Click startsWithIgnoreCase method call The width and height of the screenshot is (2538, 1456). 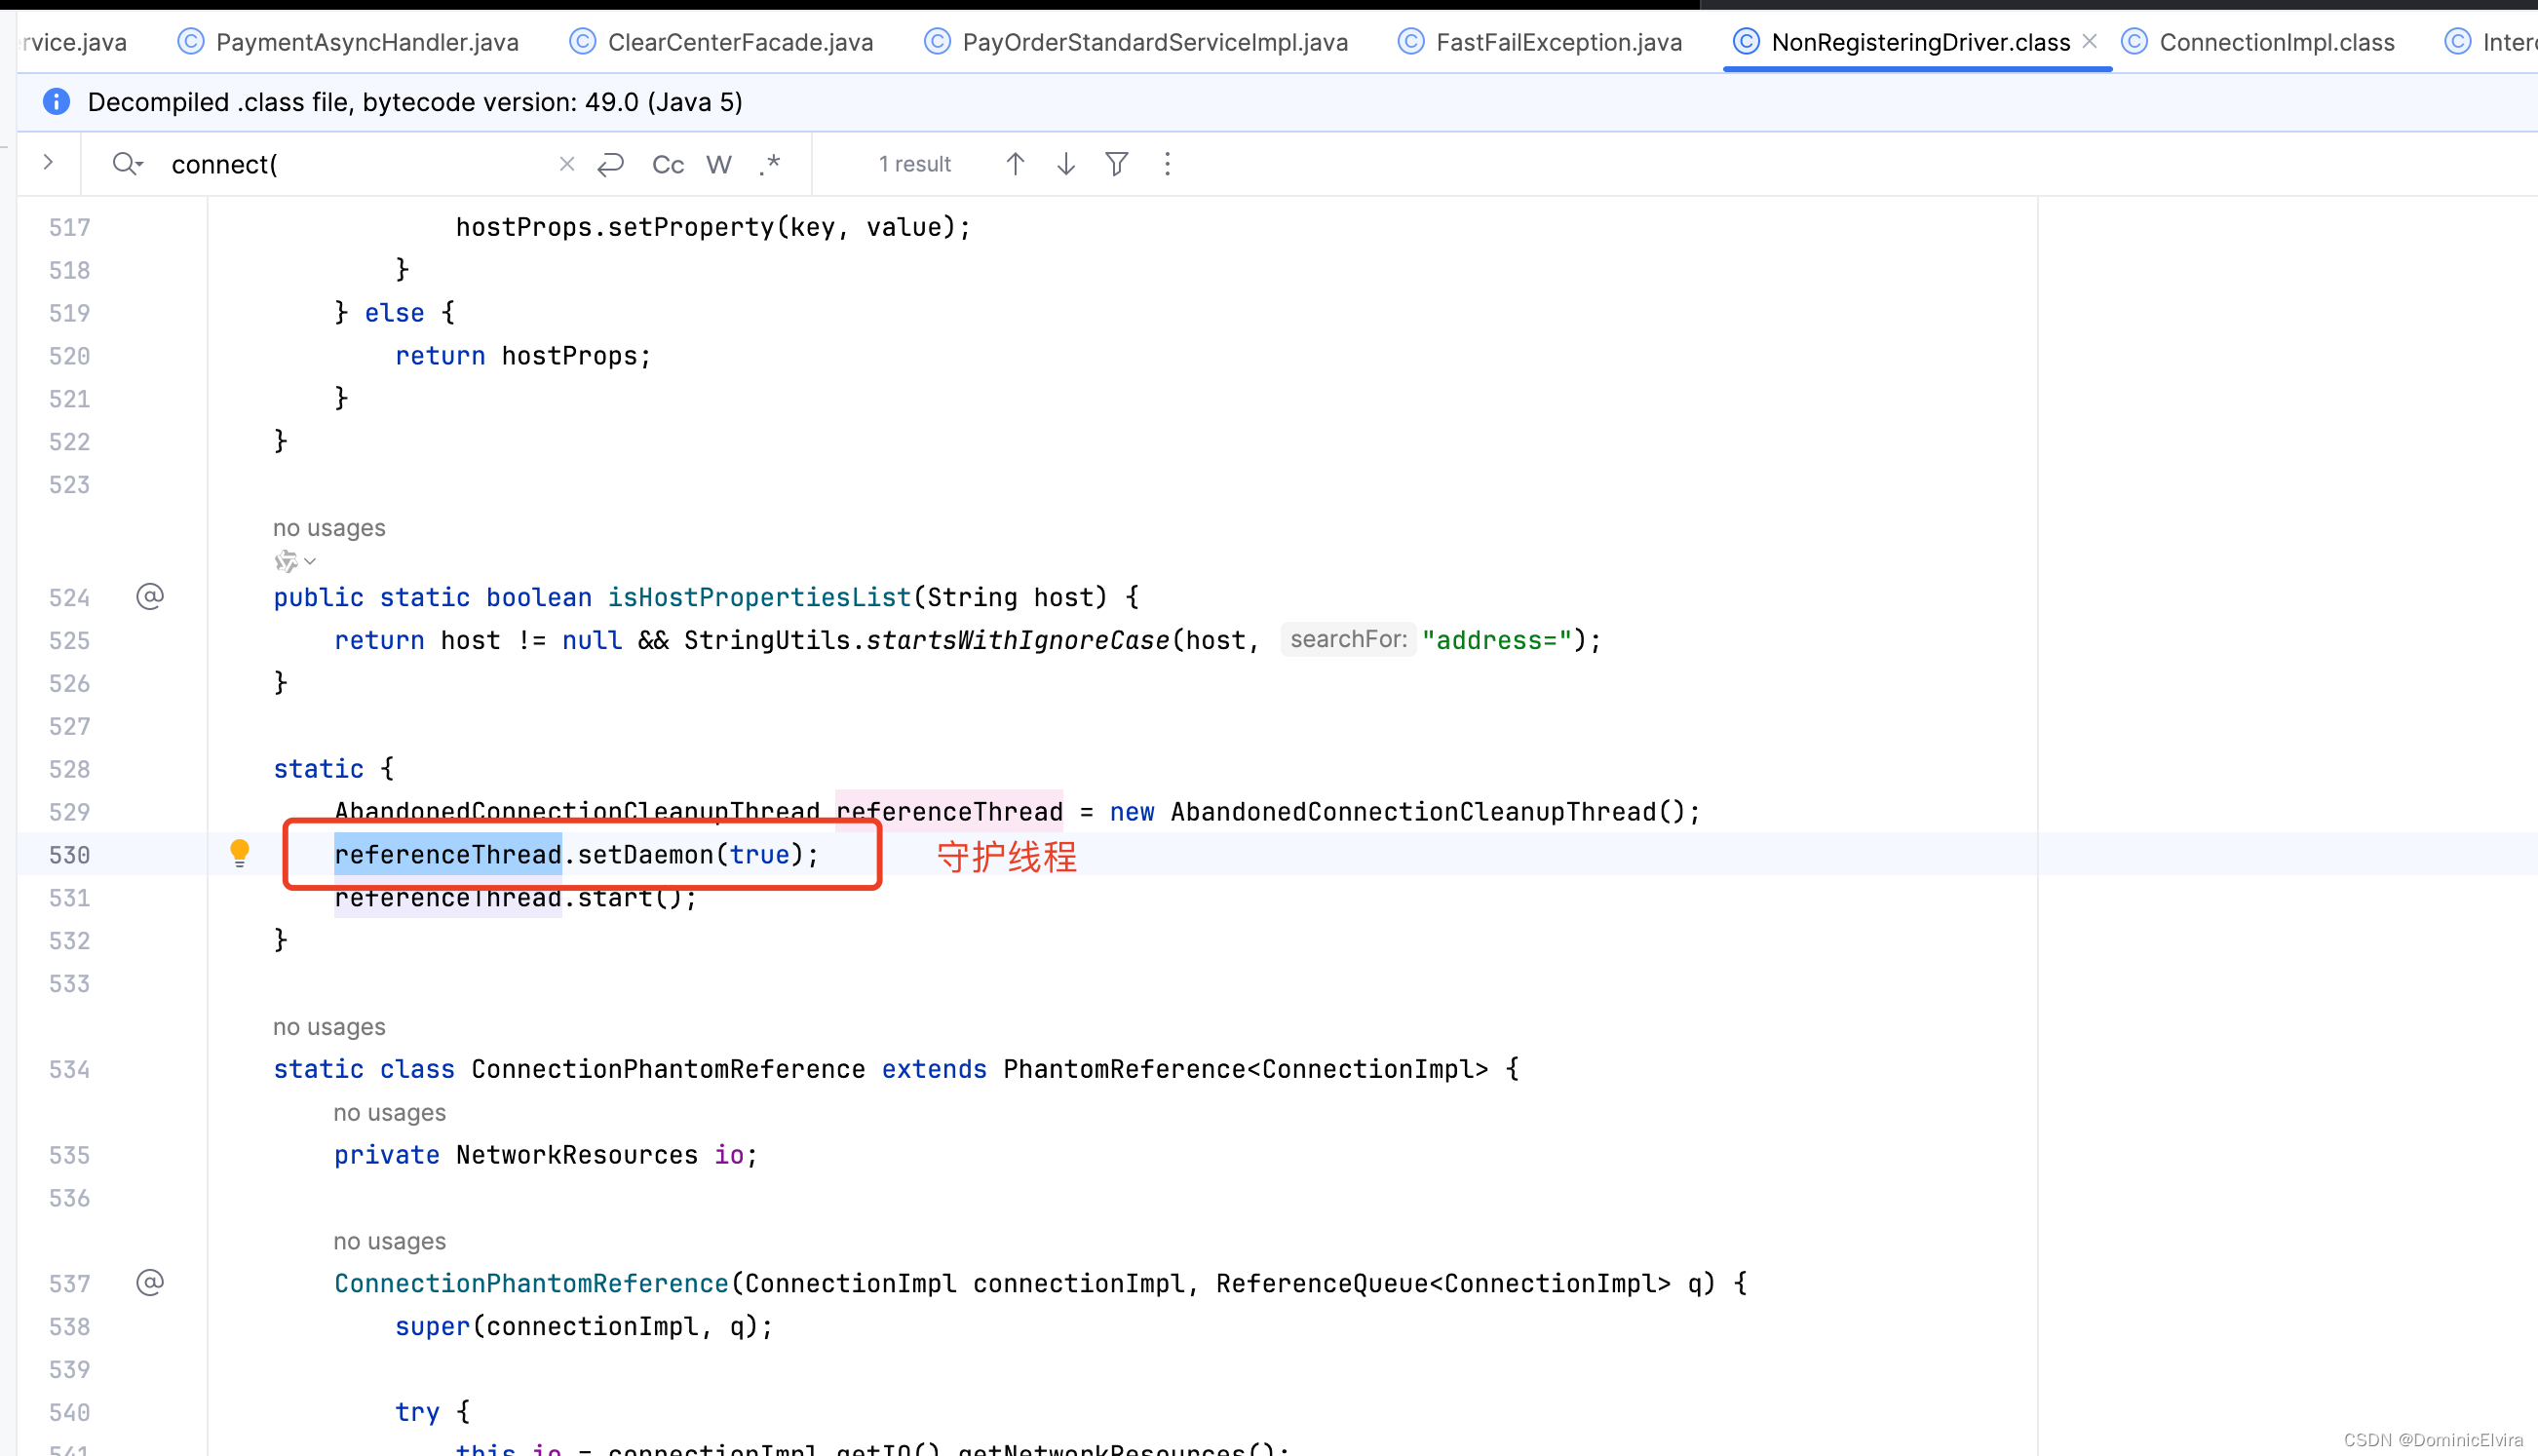click(x=1018, y=640)
